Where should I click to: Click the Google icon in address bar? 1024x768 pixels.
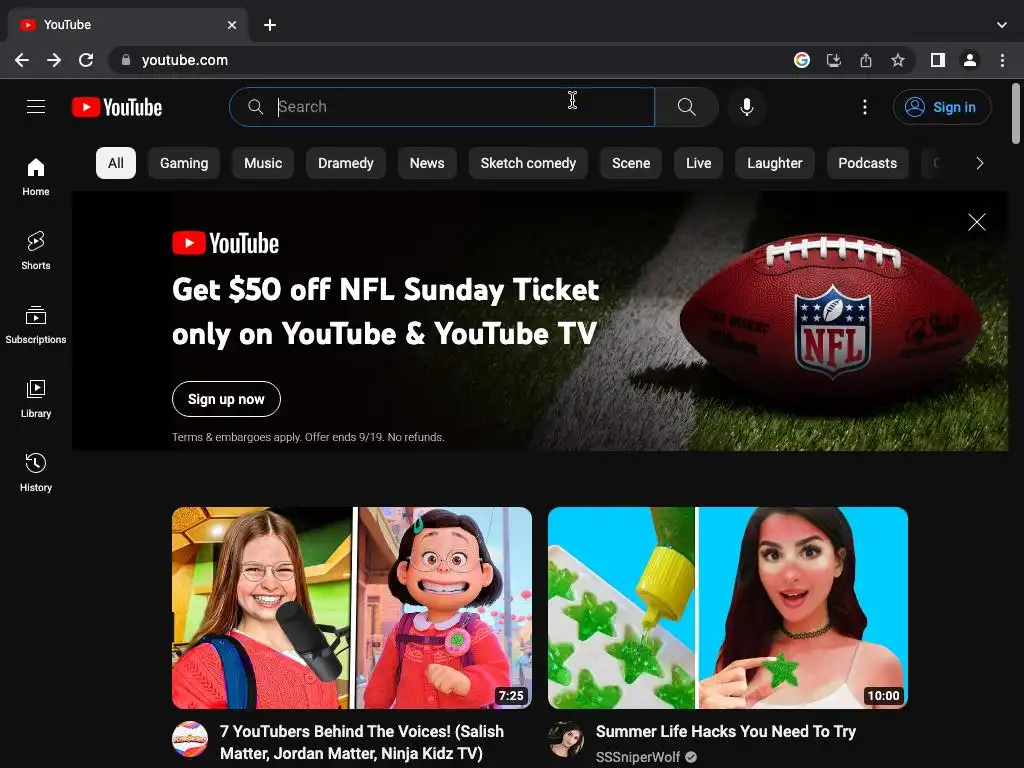802,60
